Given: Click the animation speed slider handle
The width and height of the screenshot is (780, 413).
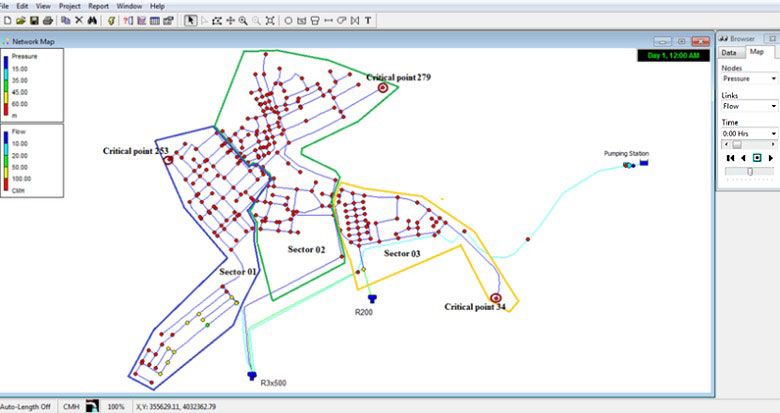Looking at the screenshot, I should click(x=750, y=171).
